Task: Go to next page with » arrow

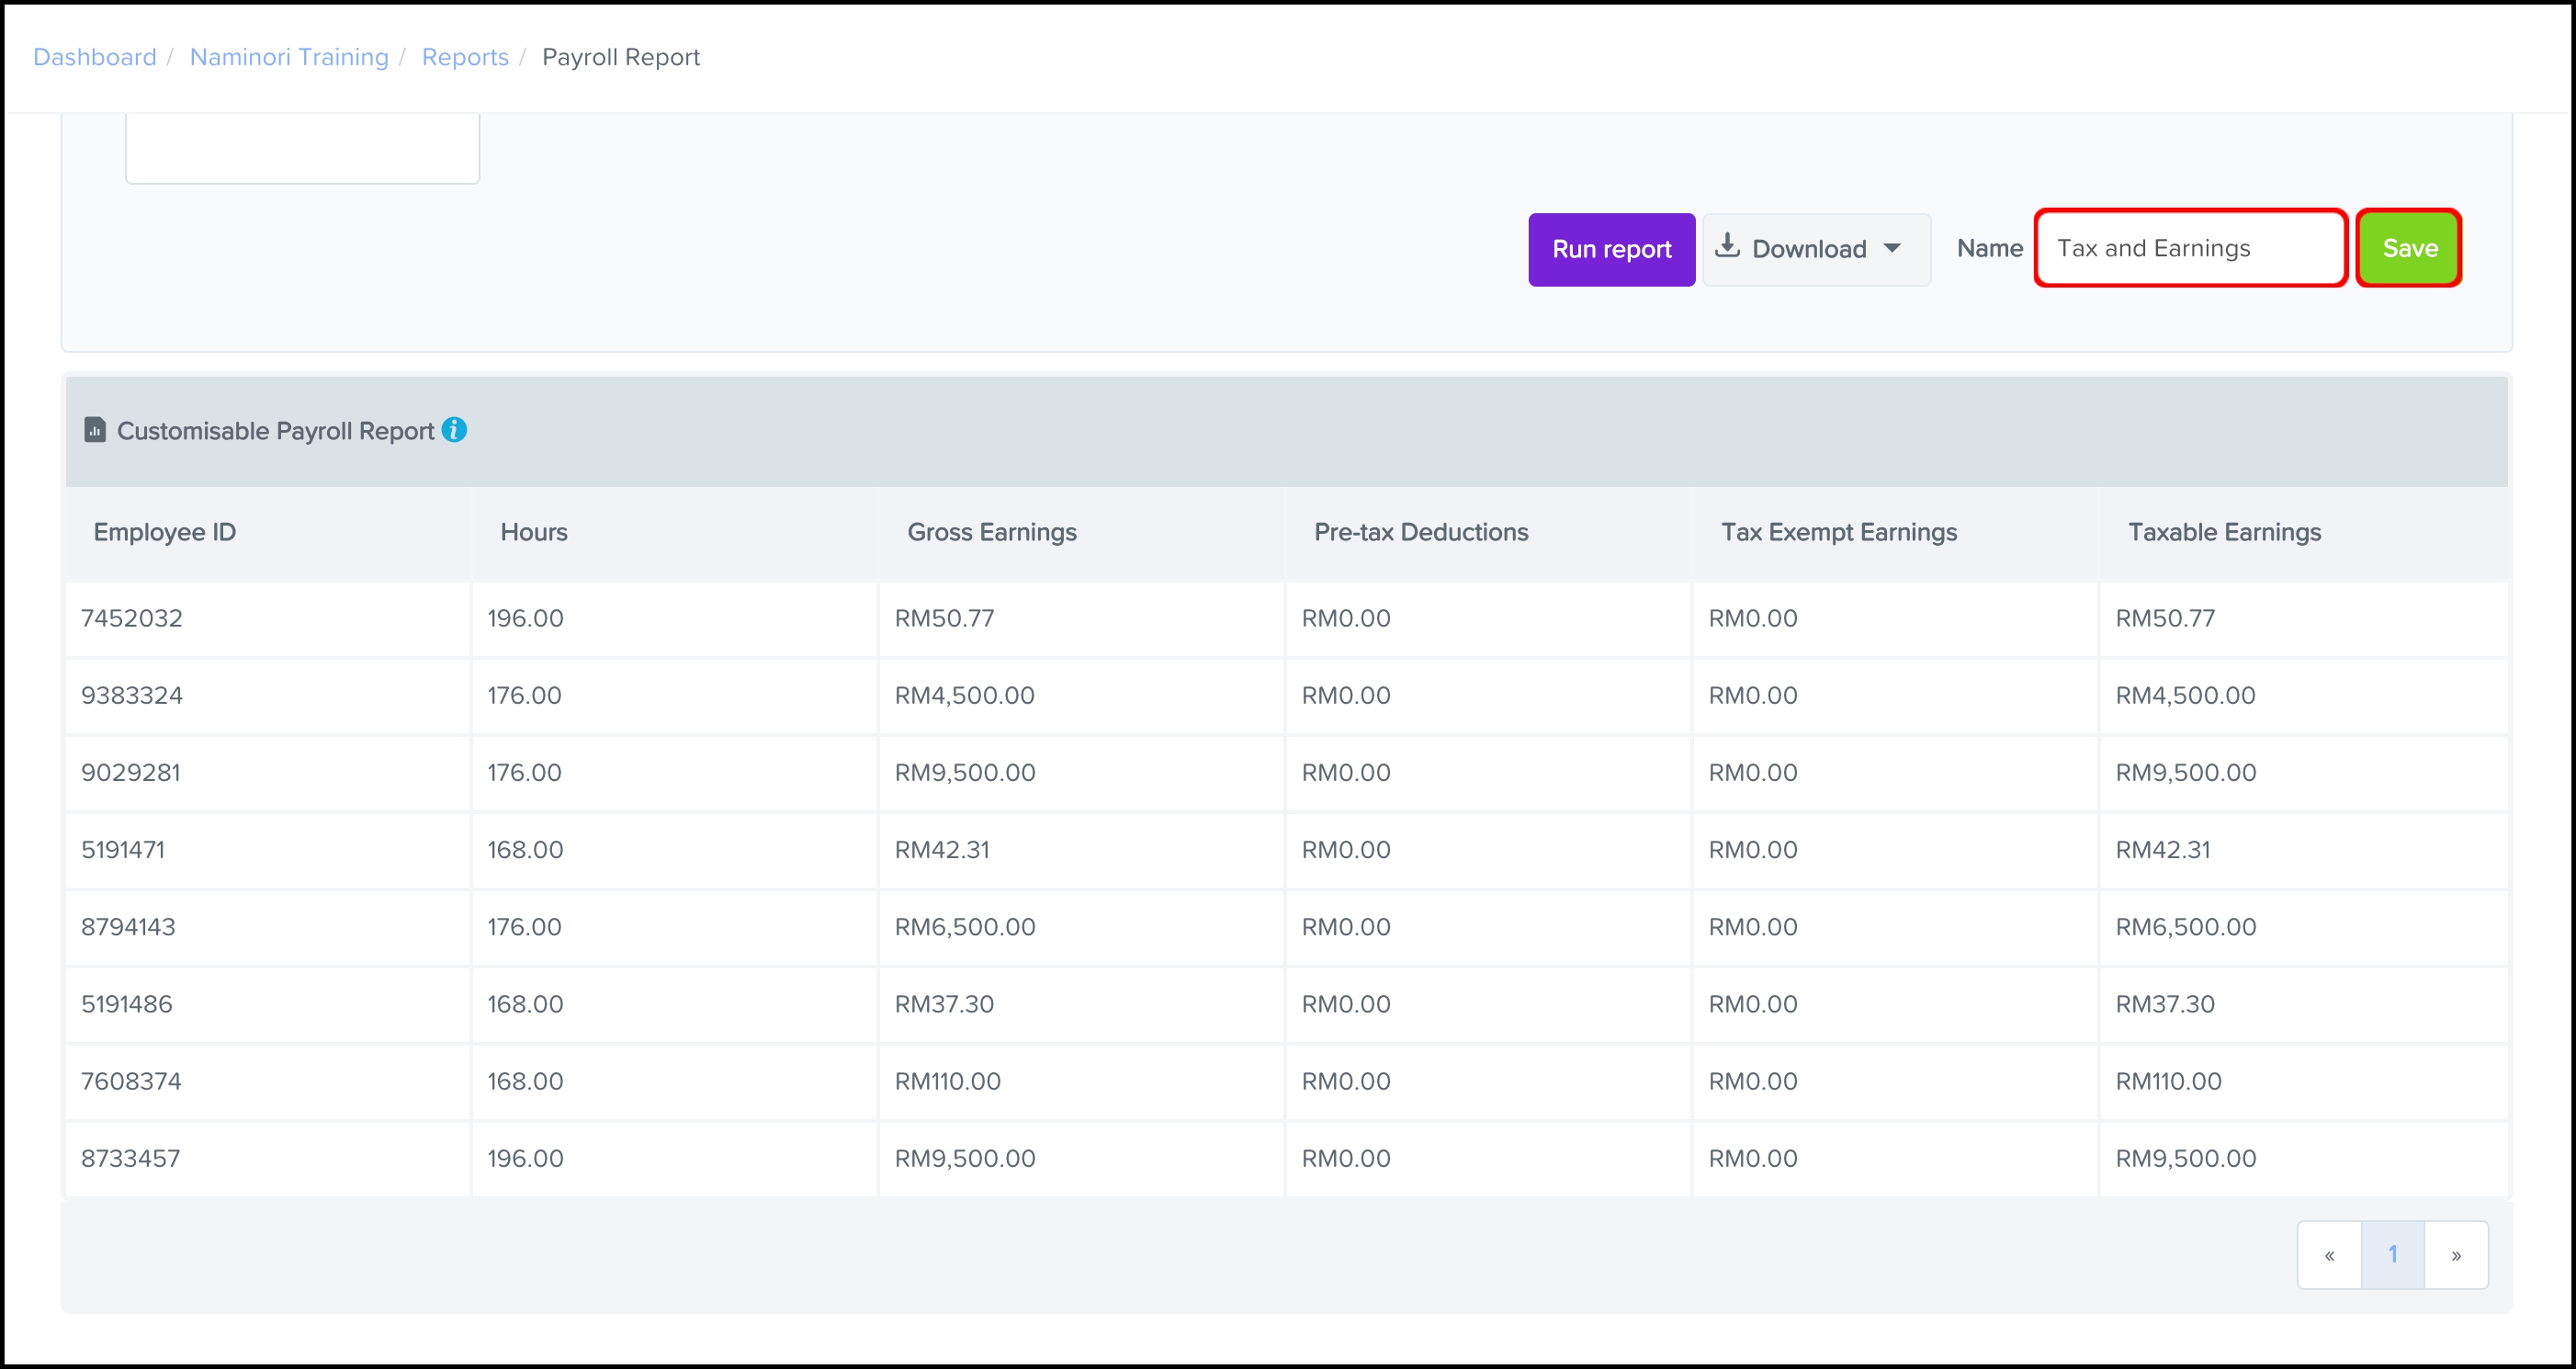Action: click(2456, 1255)
